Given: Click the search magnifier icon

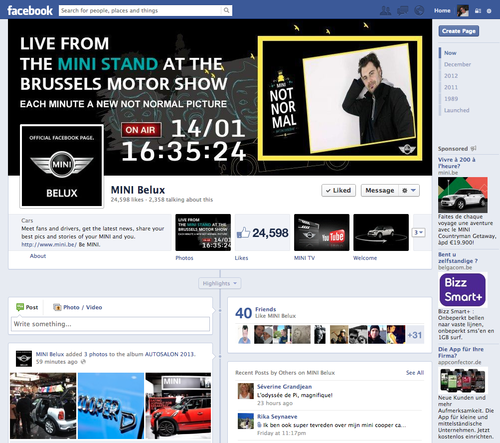Looking at the screenshot, I should [226, 10].
